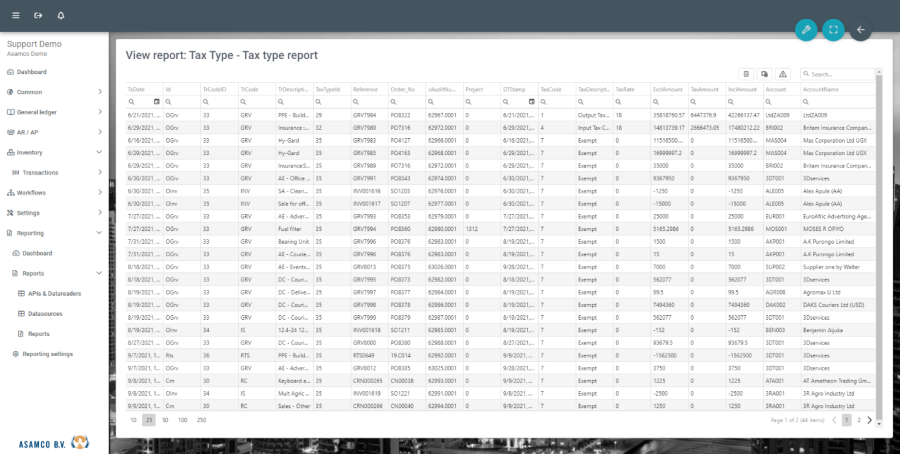Screen dimensions: 900x454
Task: Collapse the Reporting sidebar section
Action: pyautogui.click(x=100, y=233)
